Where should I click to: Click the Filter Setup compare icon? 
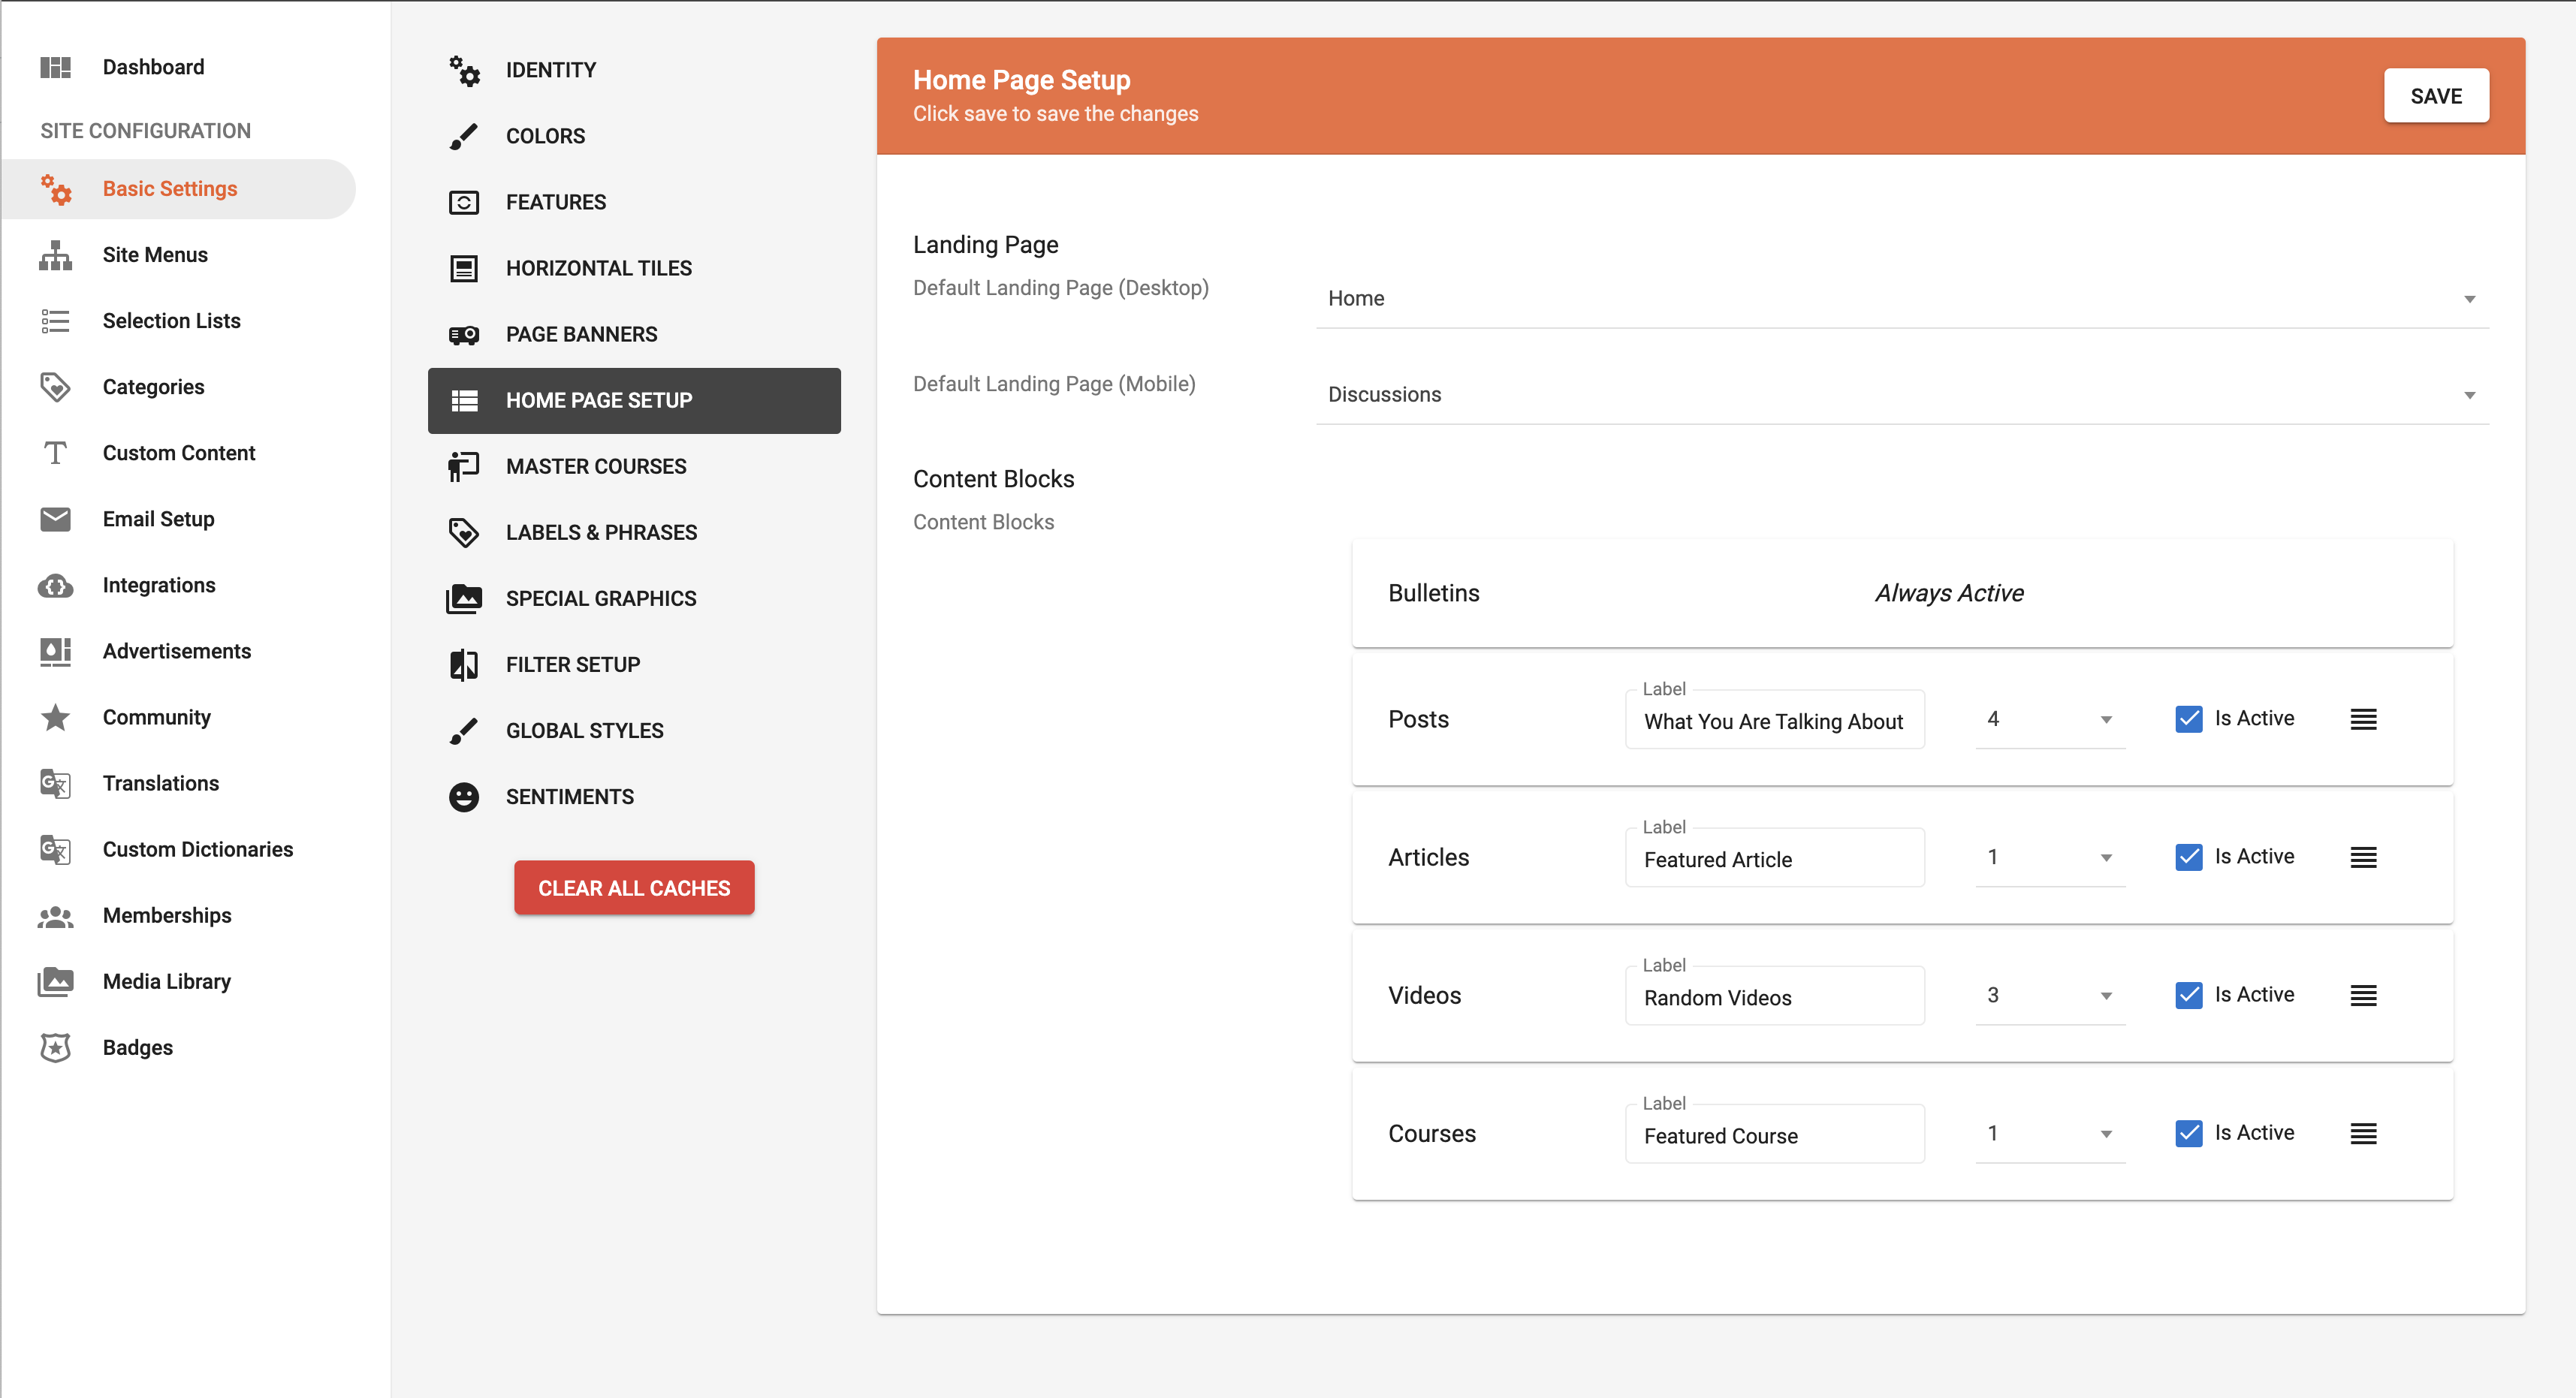click(x=463, y=665)
